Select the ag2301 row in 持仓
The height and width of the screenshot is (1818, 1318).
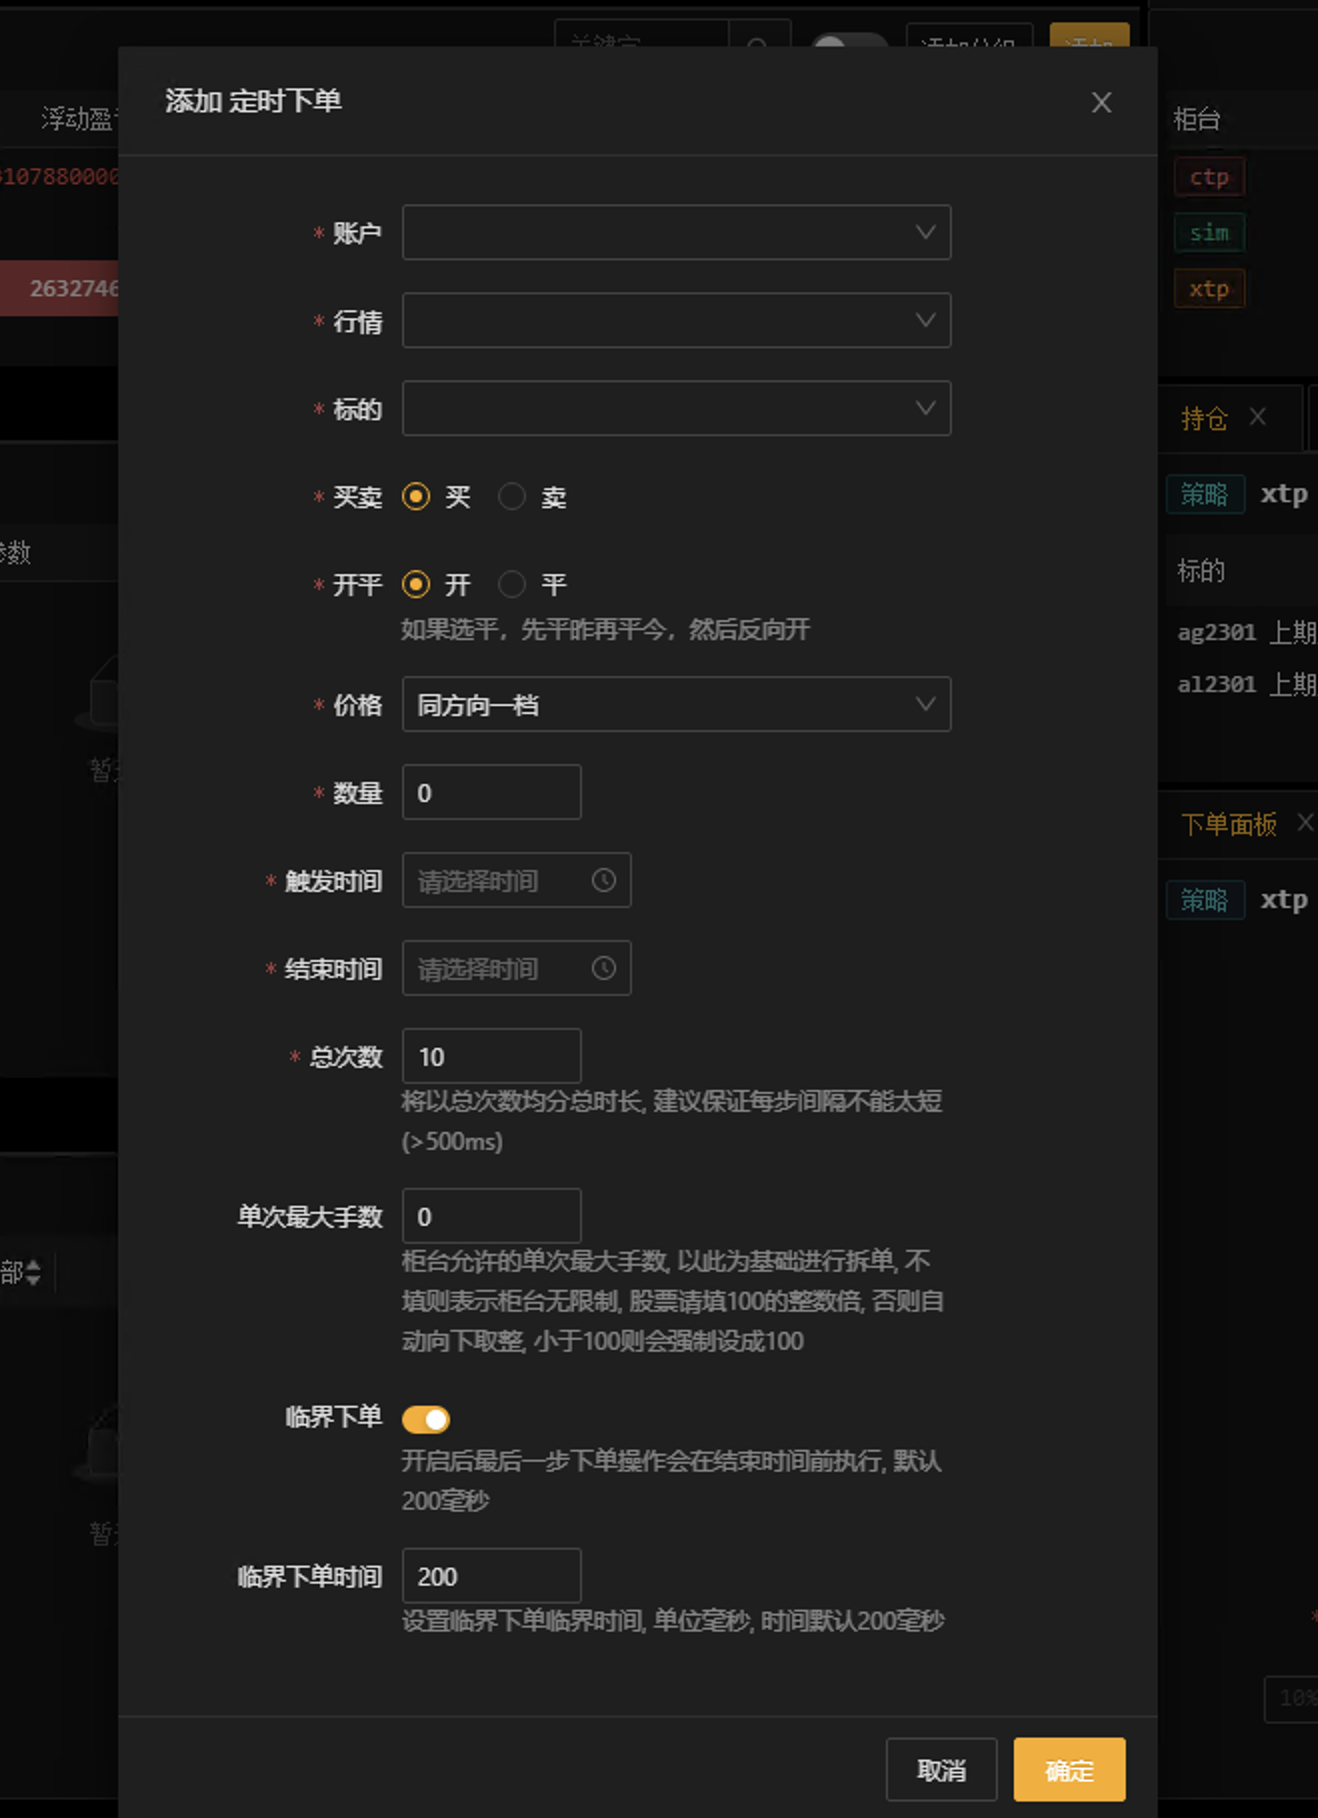coord(1241,632)
